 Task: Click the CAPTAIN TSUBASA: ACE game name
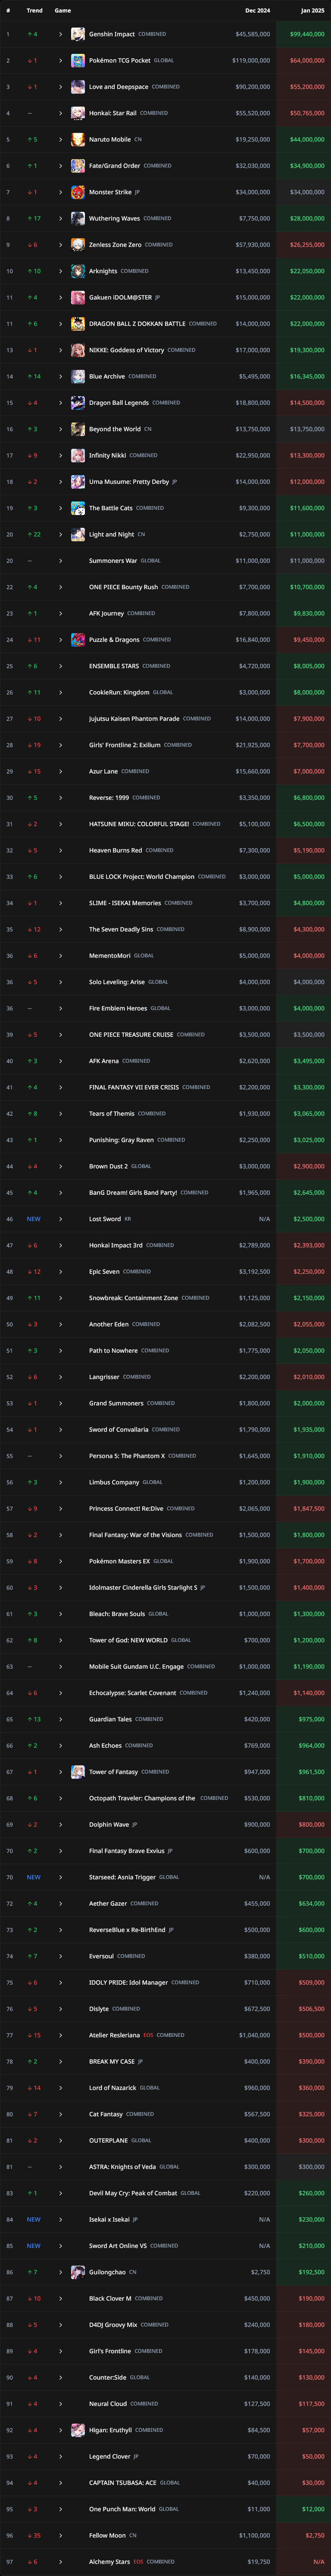click(x=122, y=2483)
